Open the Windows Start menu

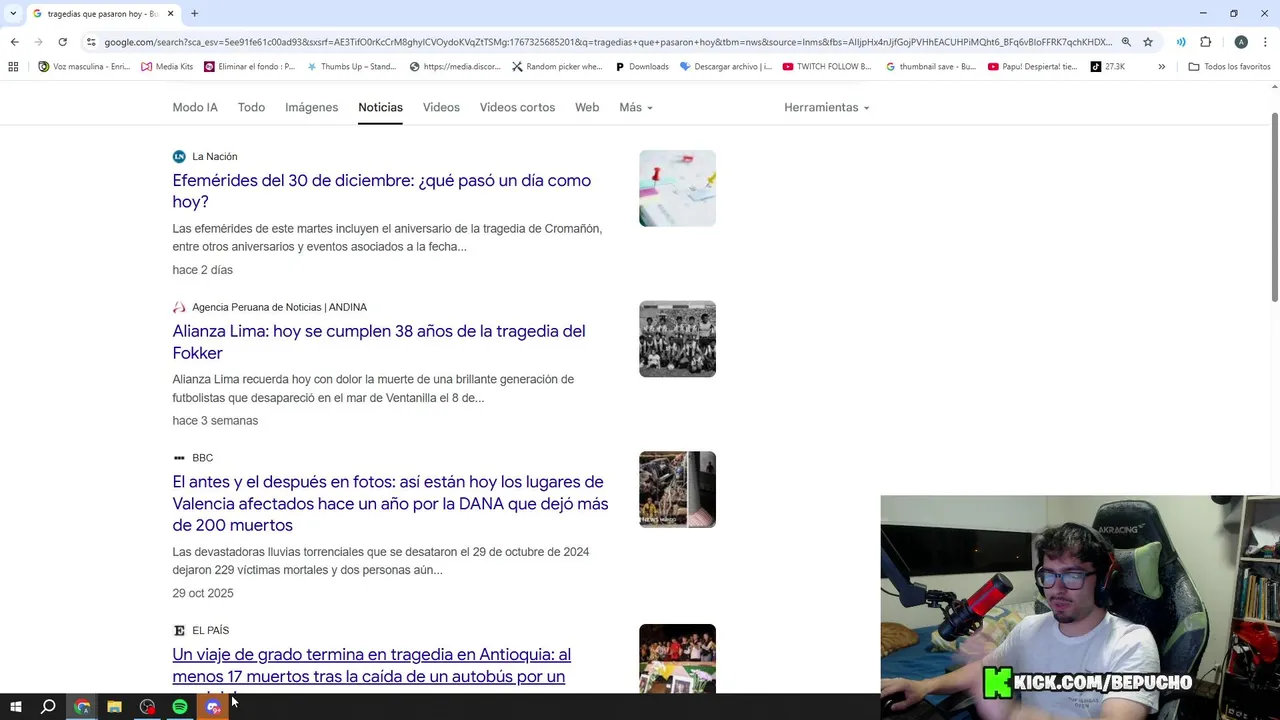(x=15, y=707)
